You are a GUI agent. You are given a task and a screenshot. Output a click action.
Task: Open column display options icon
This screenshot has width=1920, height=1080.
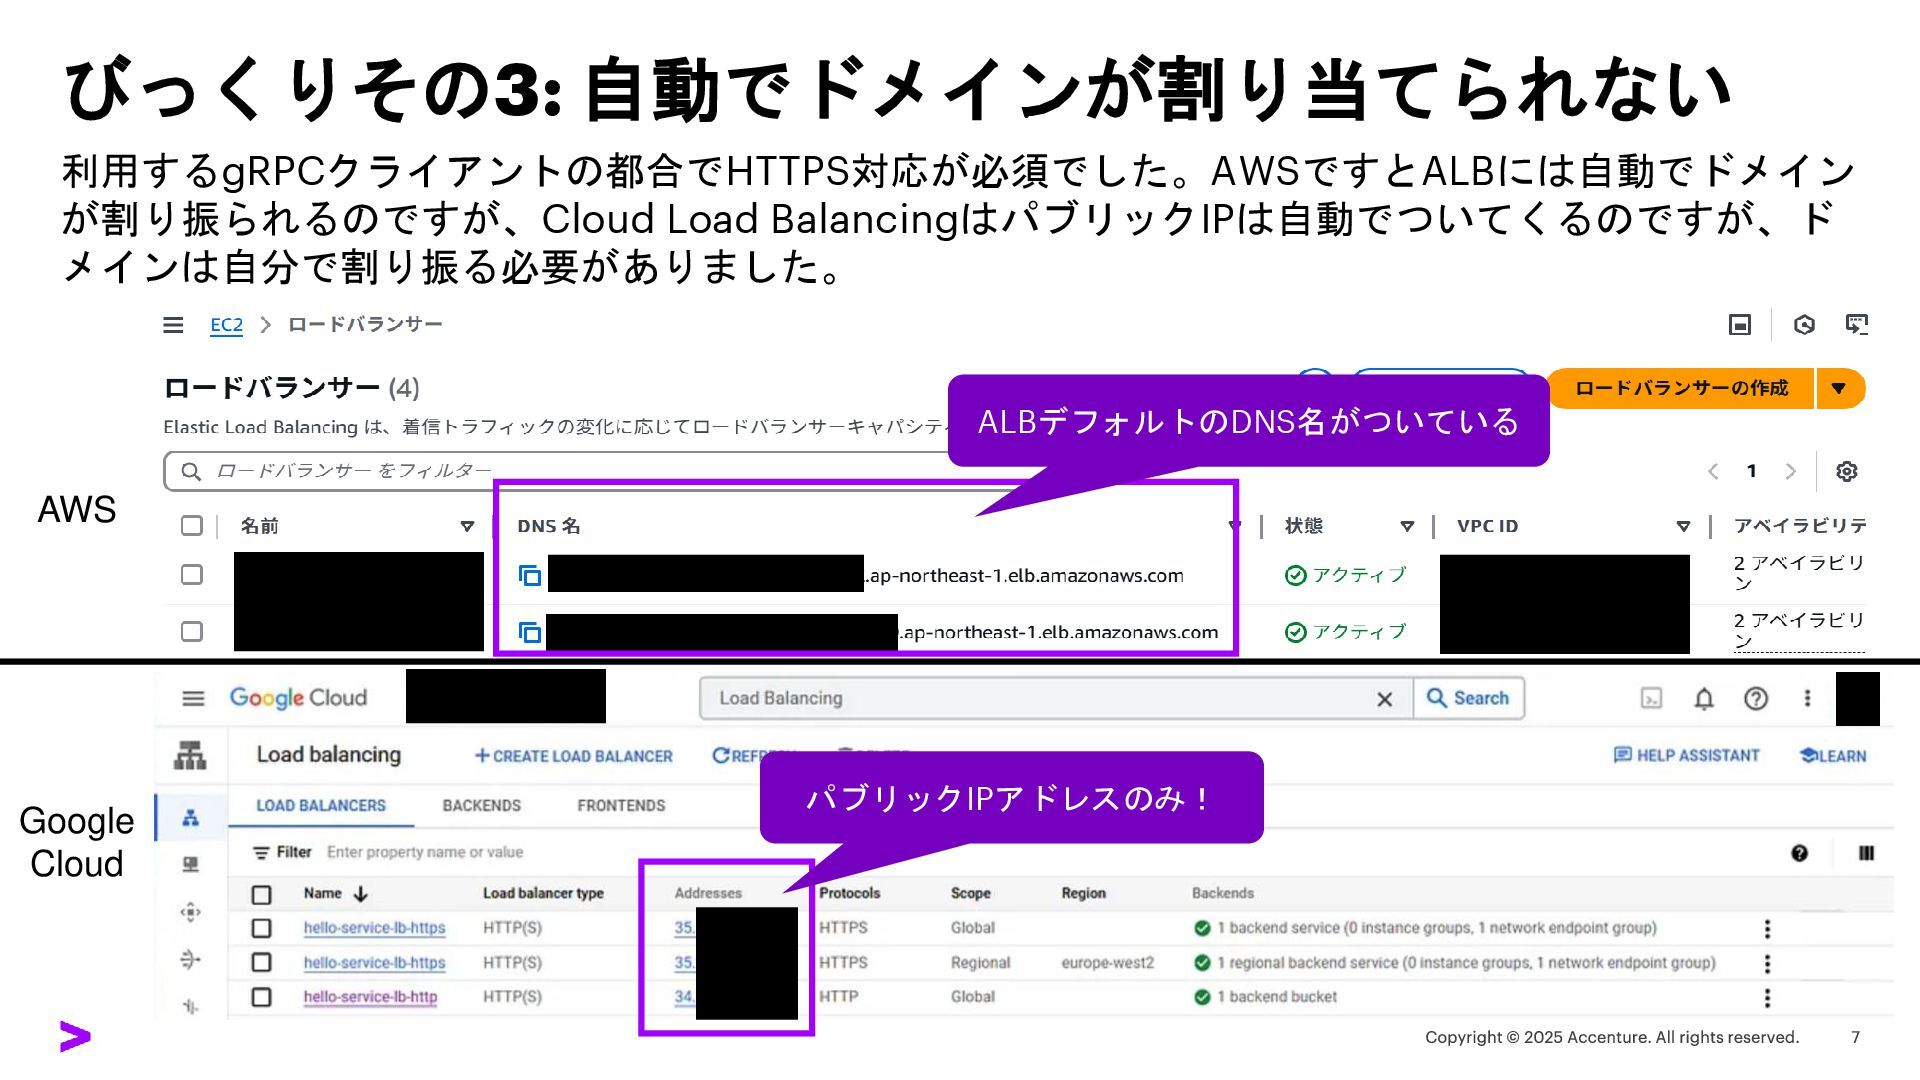pyautogui.click(x=1866, y=853)
